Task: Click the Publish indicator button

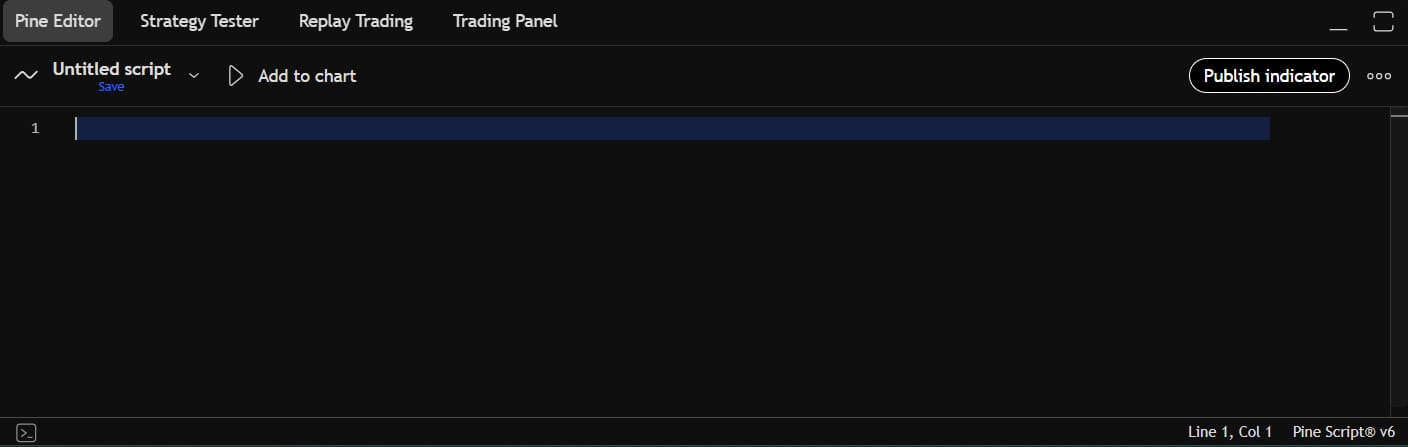Action: click(1269, 75)
